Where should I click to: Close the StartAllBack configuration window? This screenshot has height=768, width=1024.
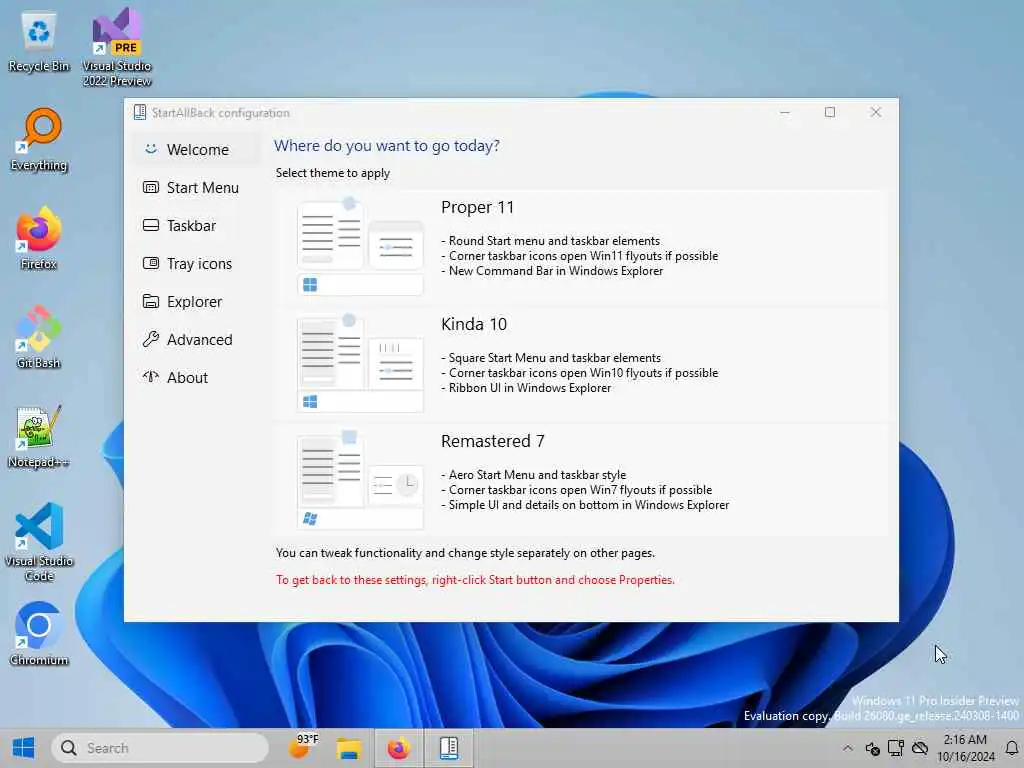[876, 112]
